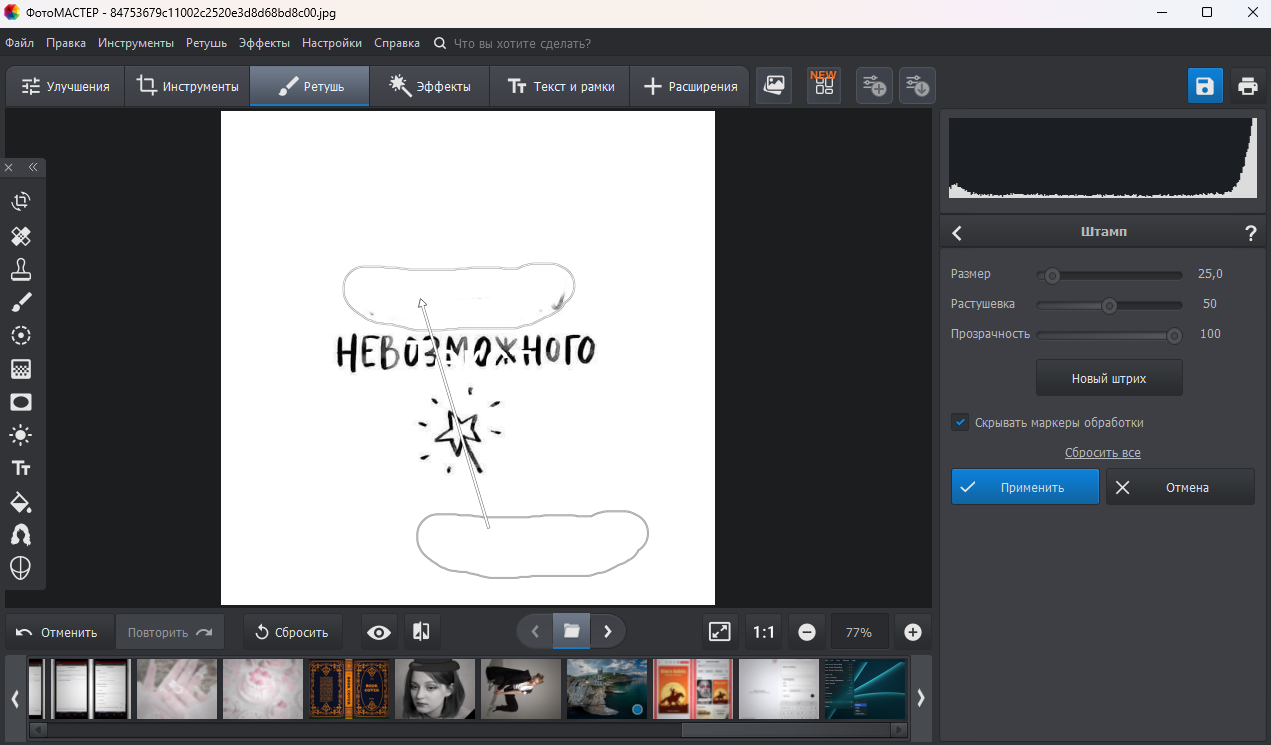Toggle the before/after compare view button
Image resolution: width=1271 pixels, height=745 pixels.
[x=422, y=632]
